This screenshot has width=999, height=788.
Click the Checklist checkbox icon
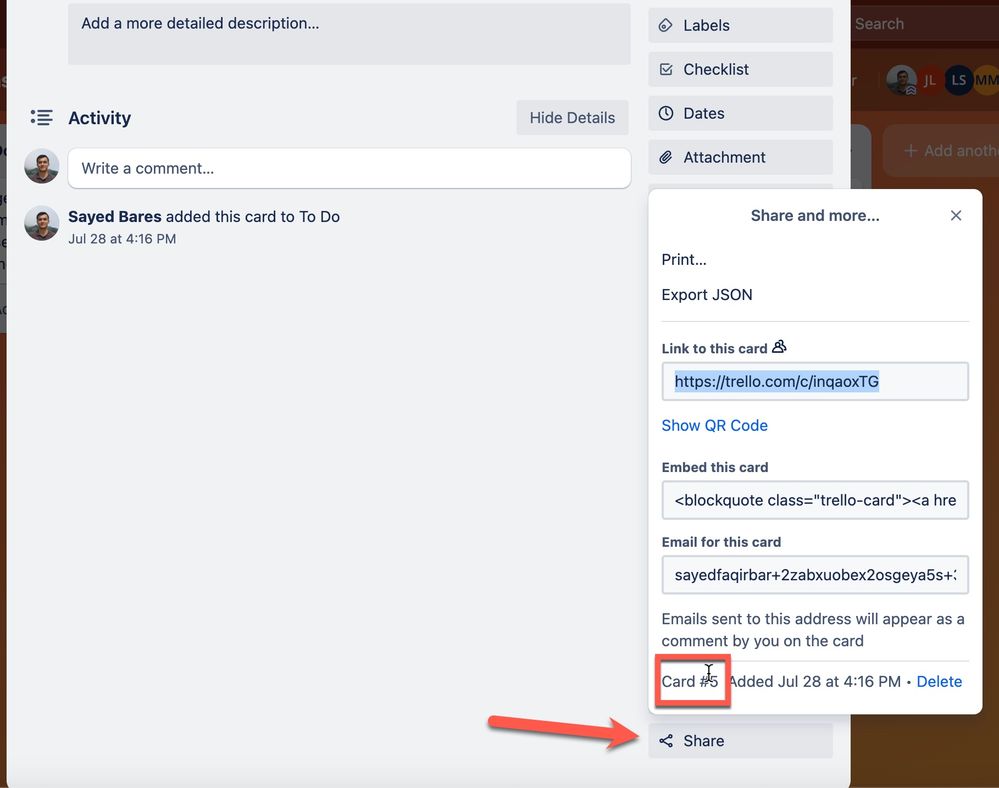click(x=666, y=69)
